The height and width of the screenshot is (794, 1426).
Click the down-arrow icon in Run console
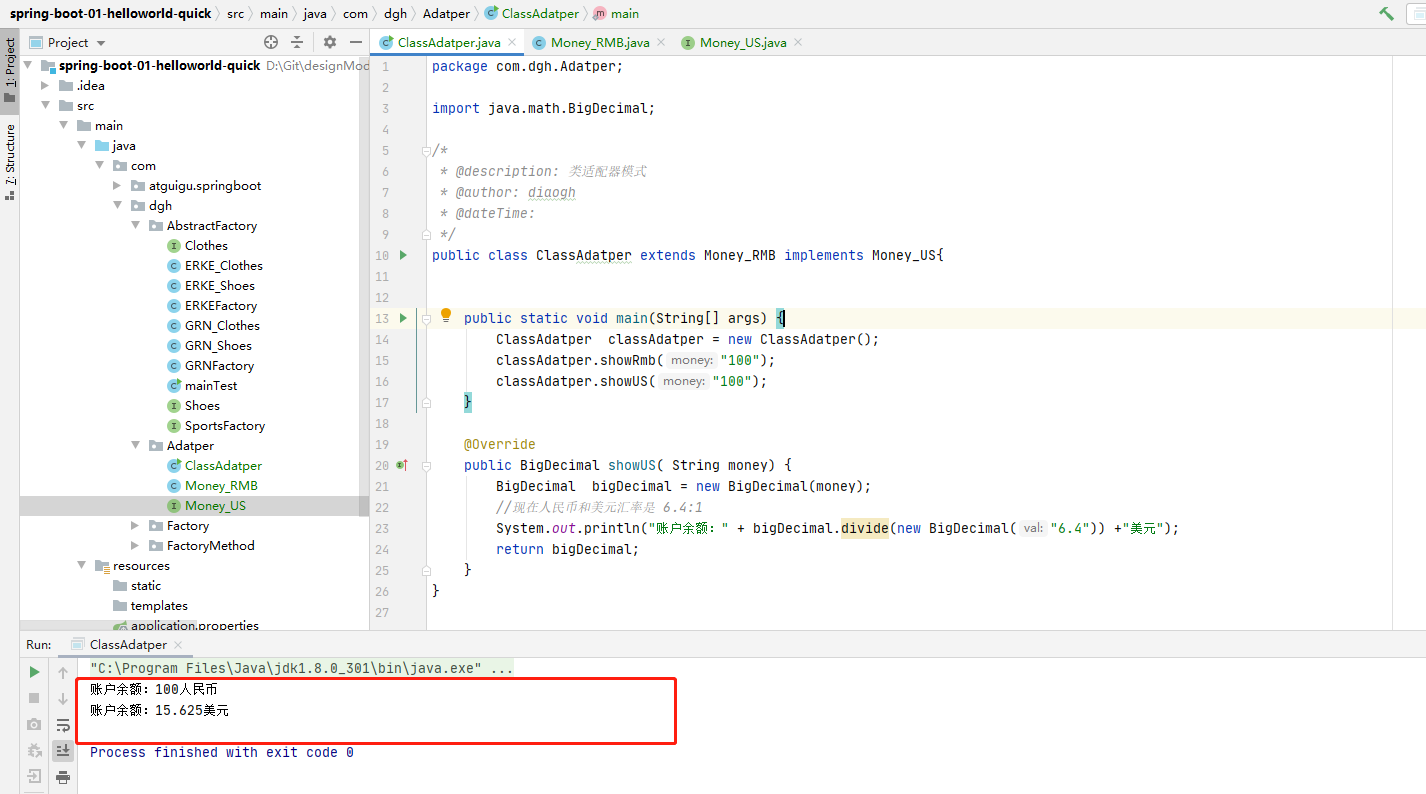click(63, 698)
